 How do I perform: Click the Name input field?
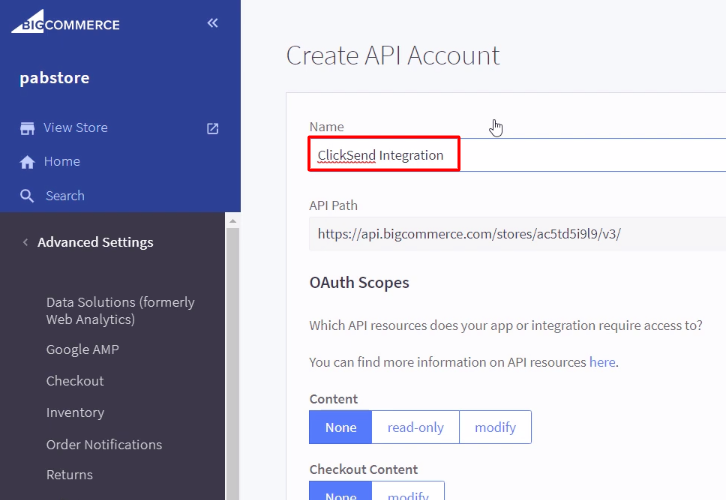point(517,155)
